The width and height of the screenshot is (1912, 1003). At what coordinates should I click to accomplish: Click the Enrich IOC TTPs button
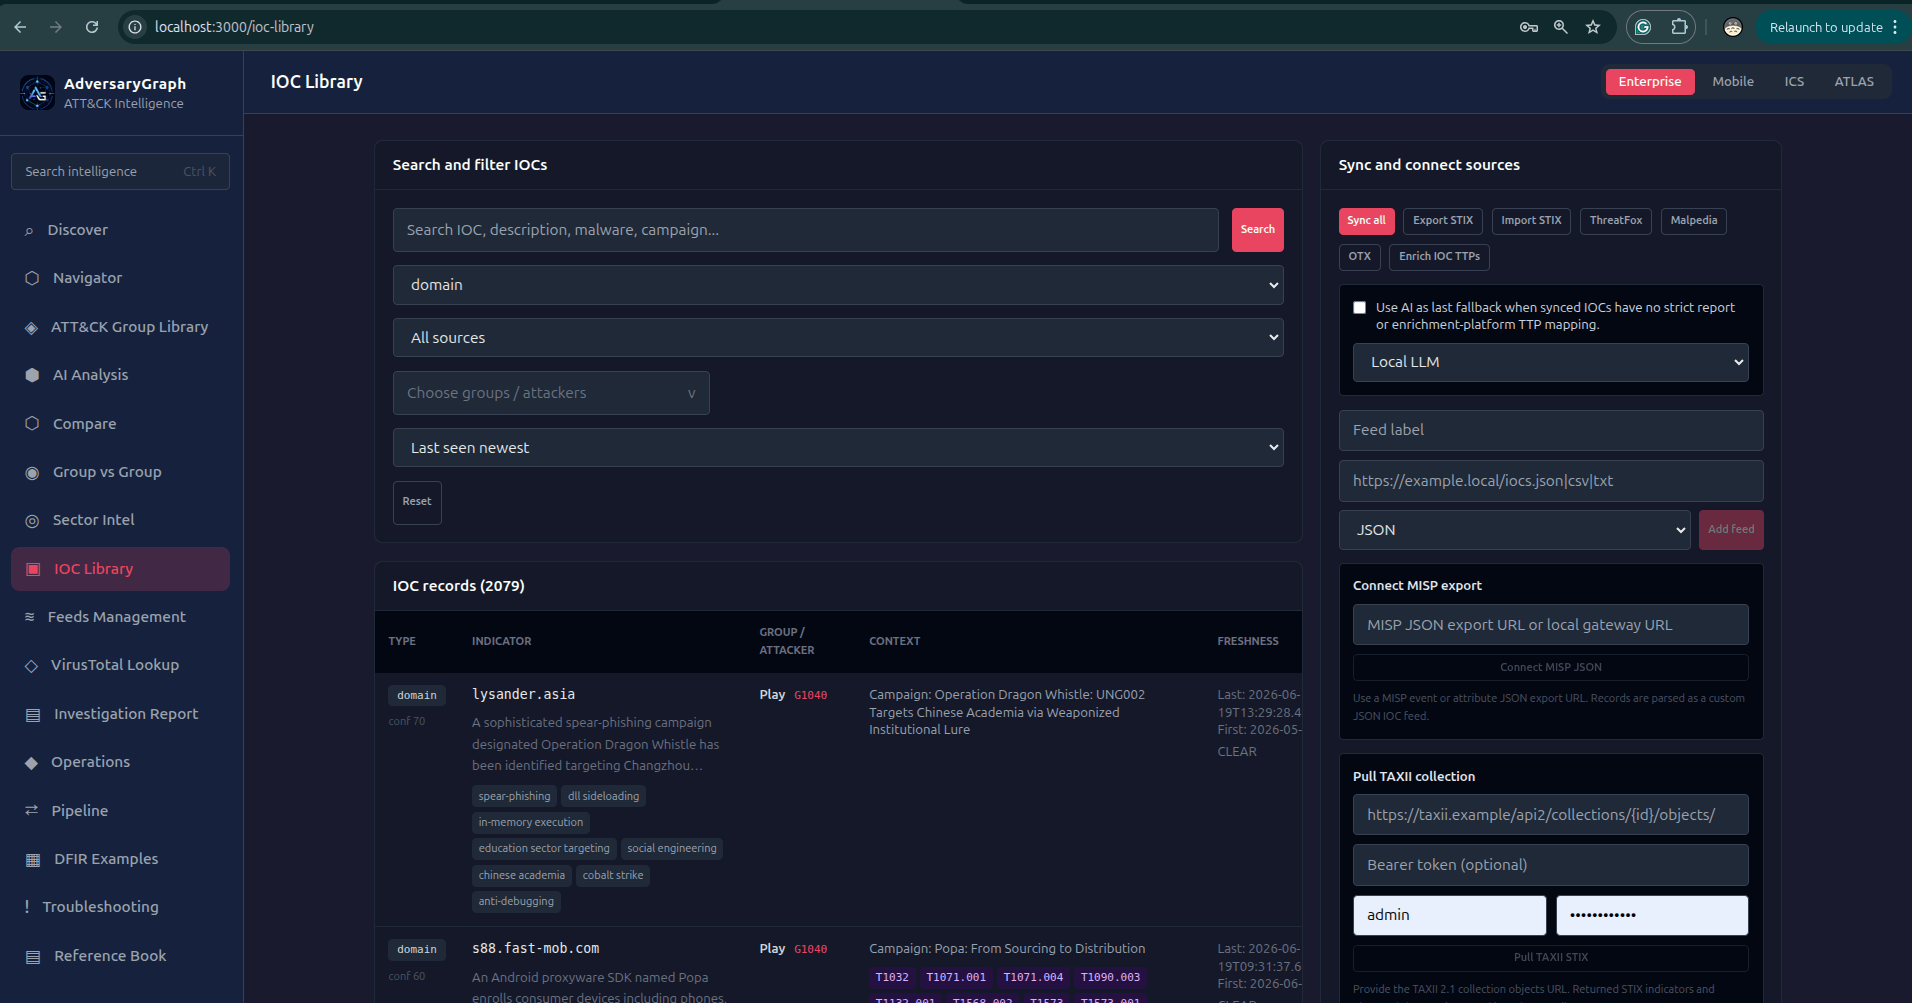1440,257
